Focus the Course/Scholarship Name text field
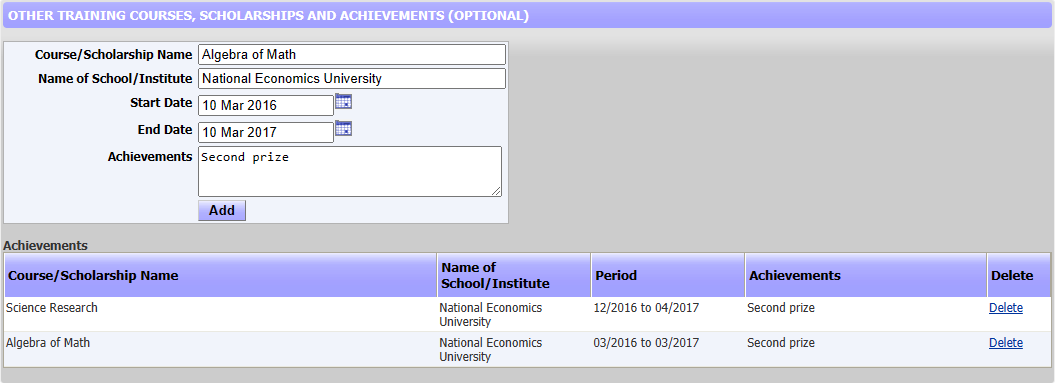This screenshot has width=1055, height=383. 351,55
